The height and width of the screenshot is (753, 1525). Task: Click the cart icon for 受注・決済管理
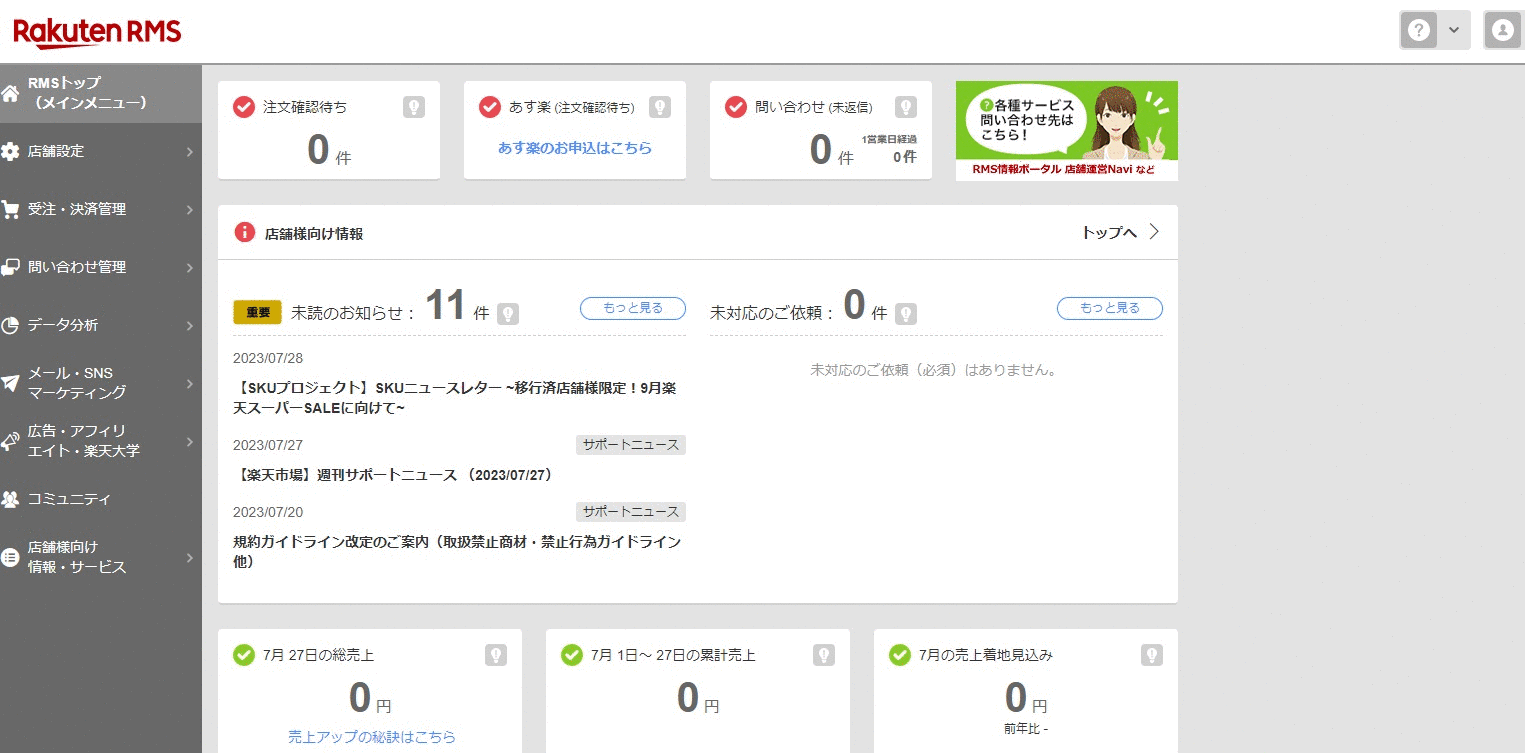pos(10,210)
